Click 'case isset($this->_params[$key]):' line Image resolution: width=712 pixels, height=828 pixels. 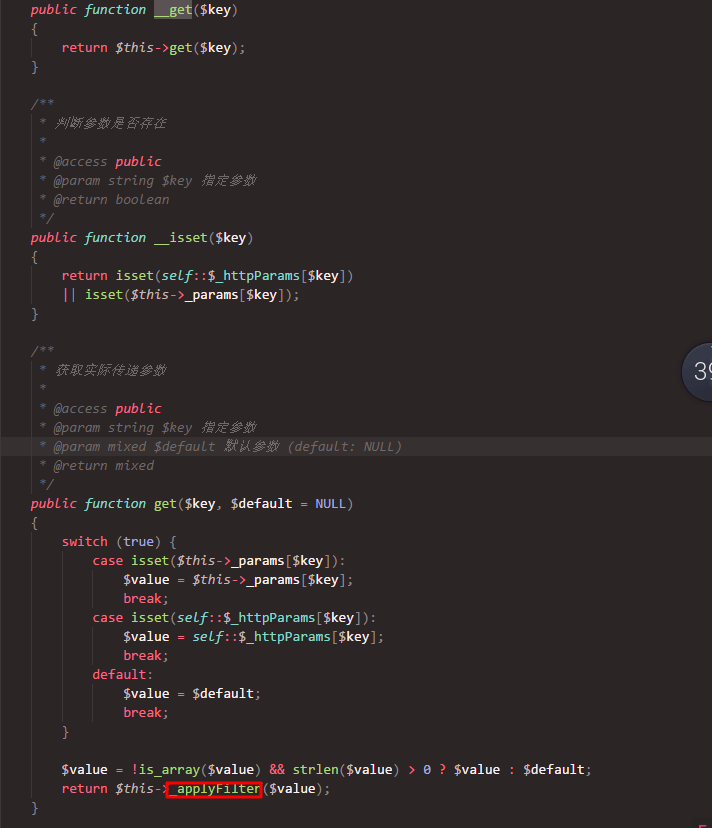tap(219, 561)
